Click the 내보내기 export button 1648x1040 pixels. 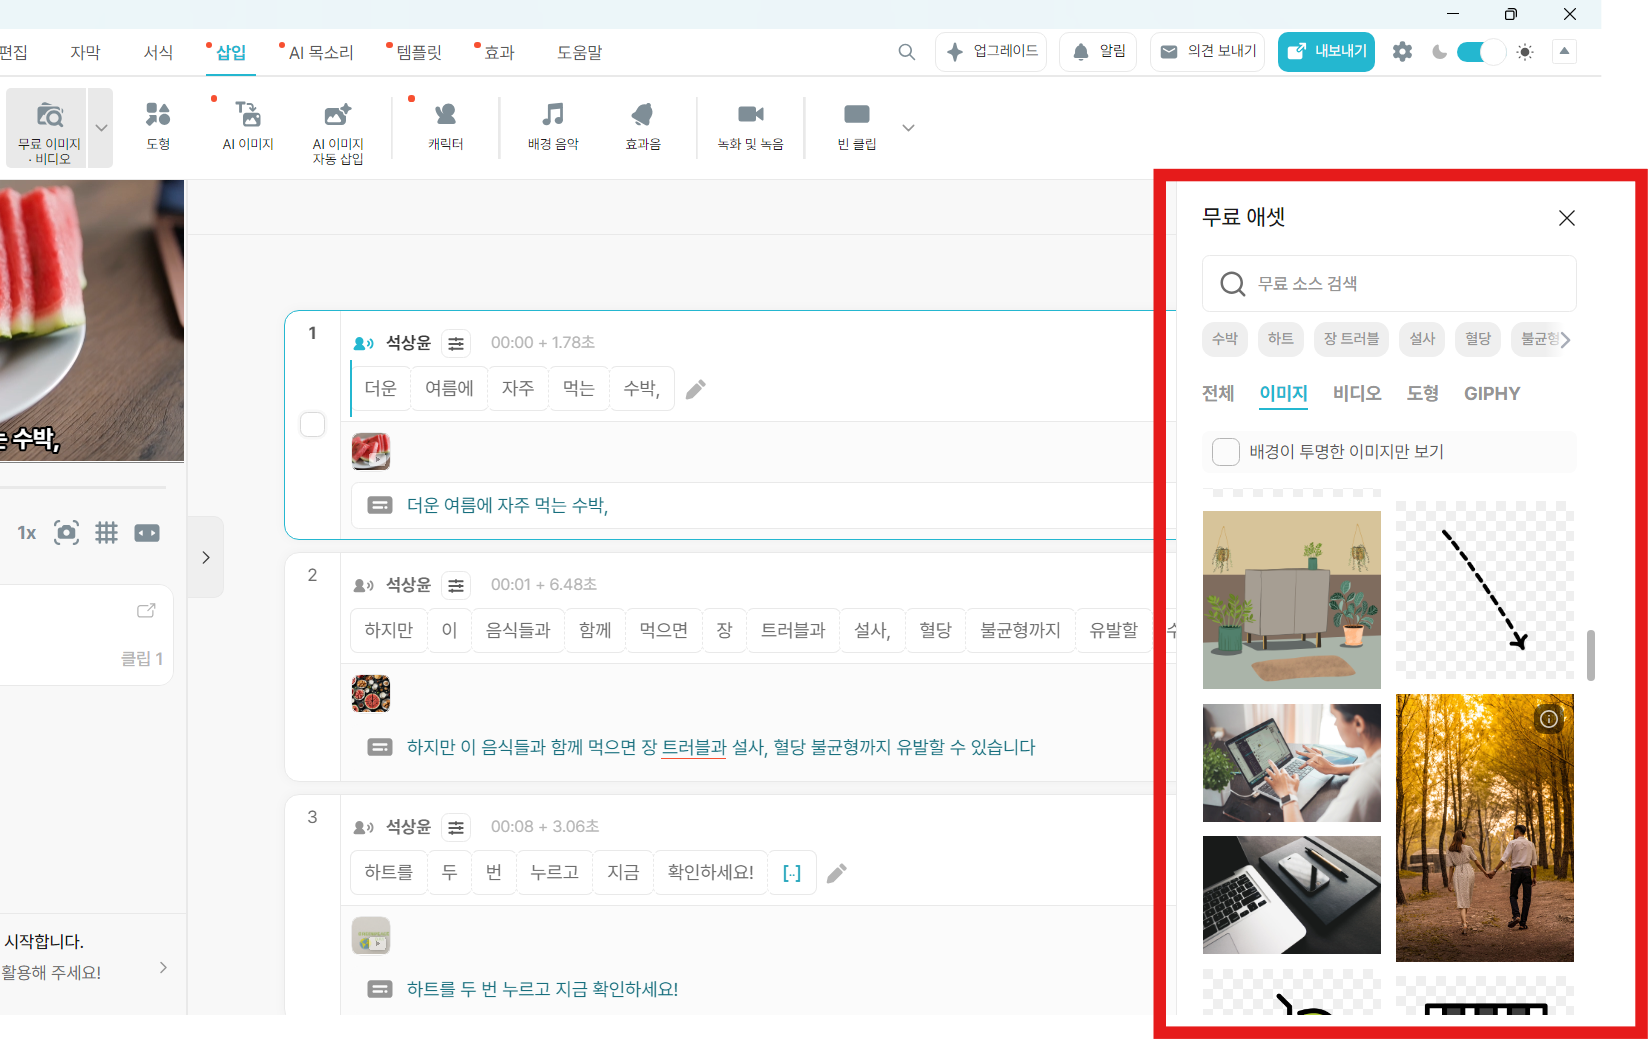(x=1326, y=51)
